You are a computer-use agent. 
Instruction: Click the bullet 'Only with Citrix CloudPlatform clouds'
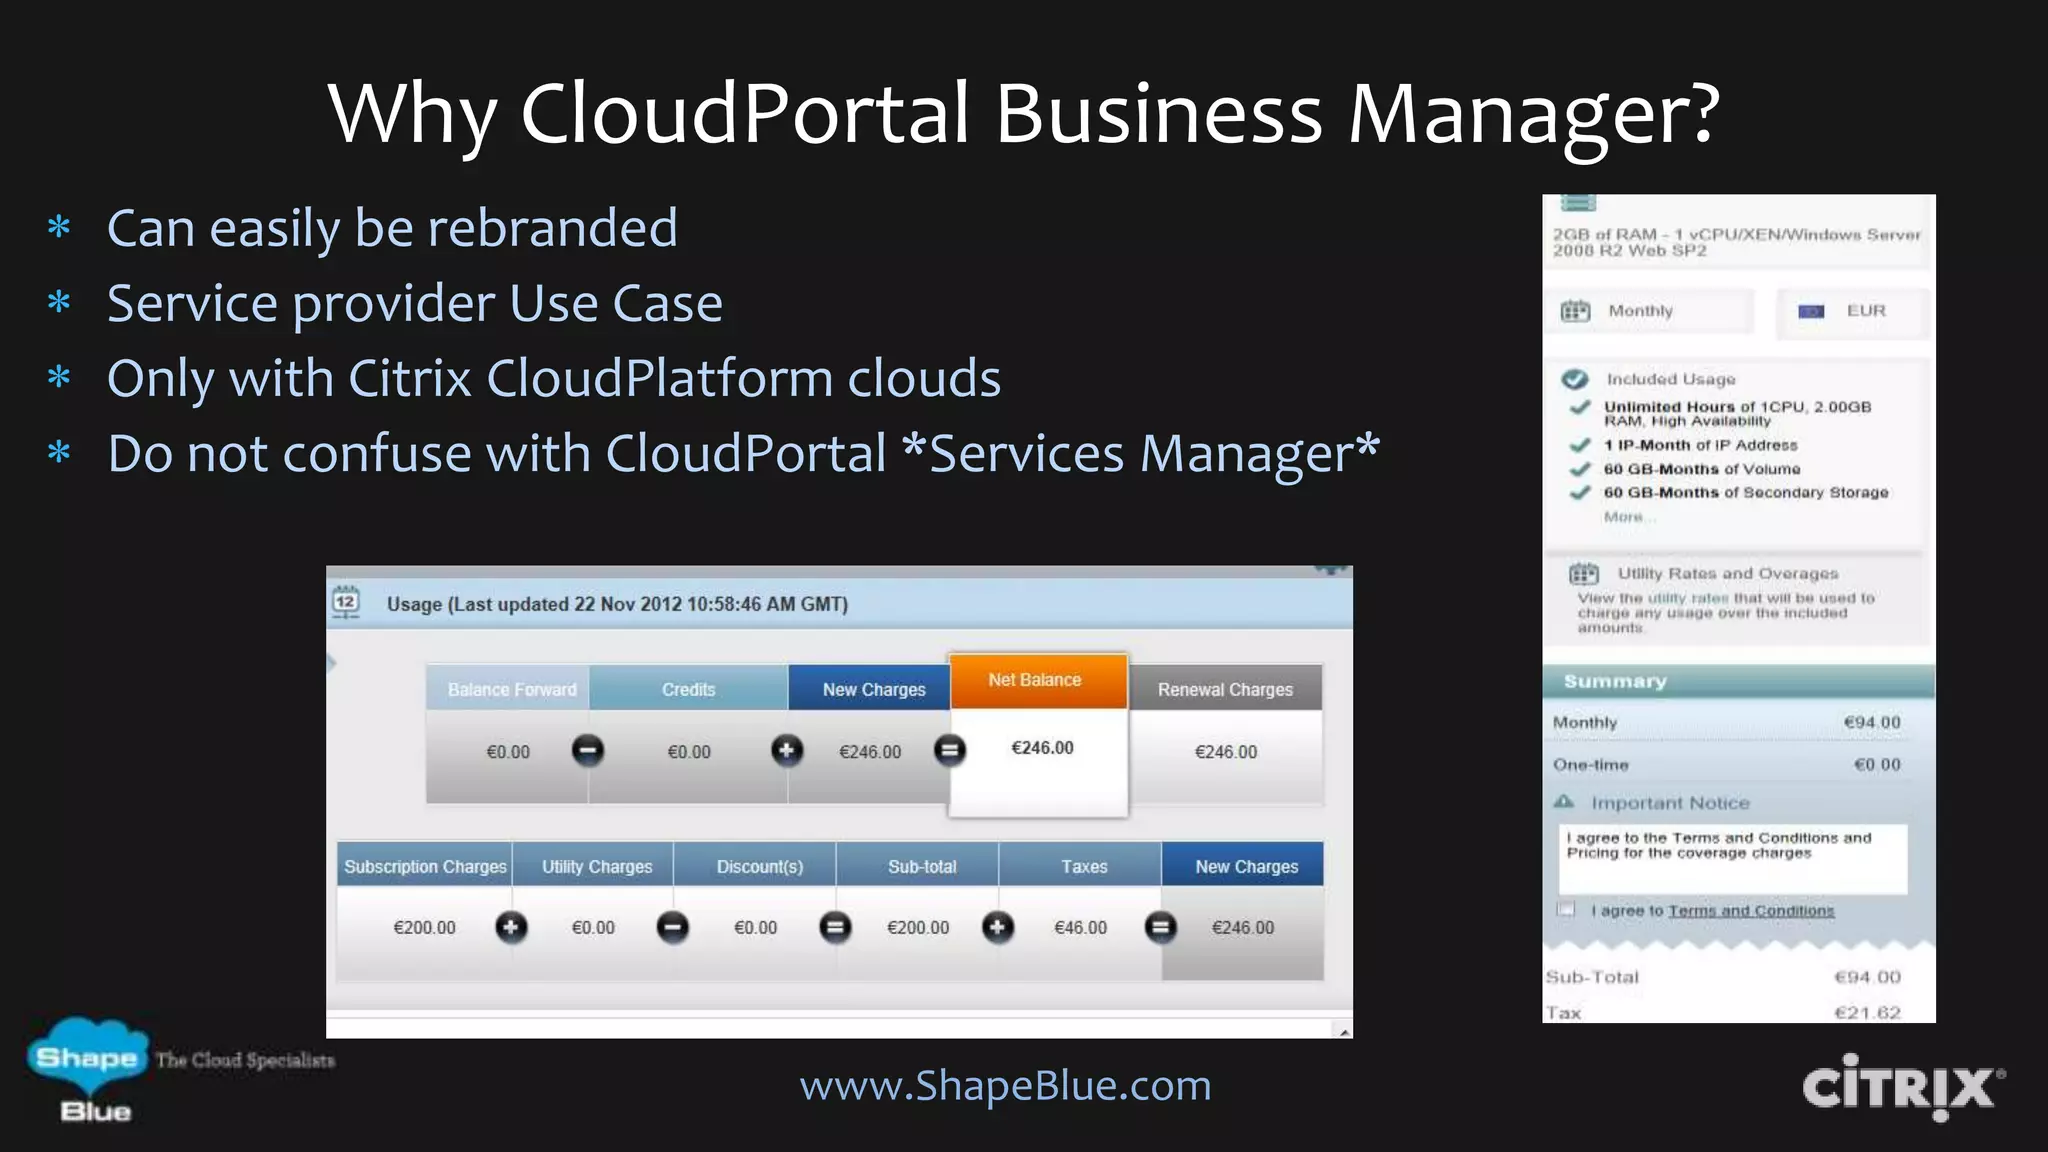pyautogui.click(x=554, y=378)
